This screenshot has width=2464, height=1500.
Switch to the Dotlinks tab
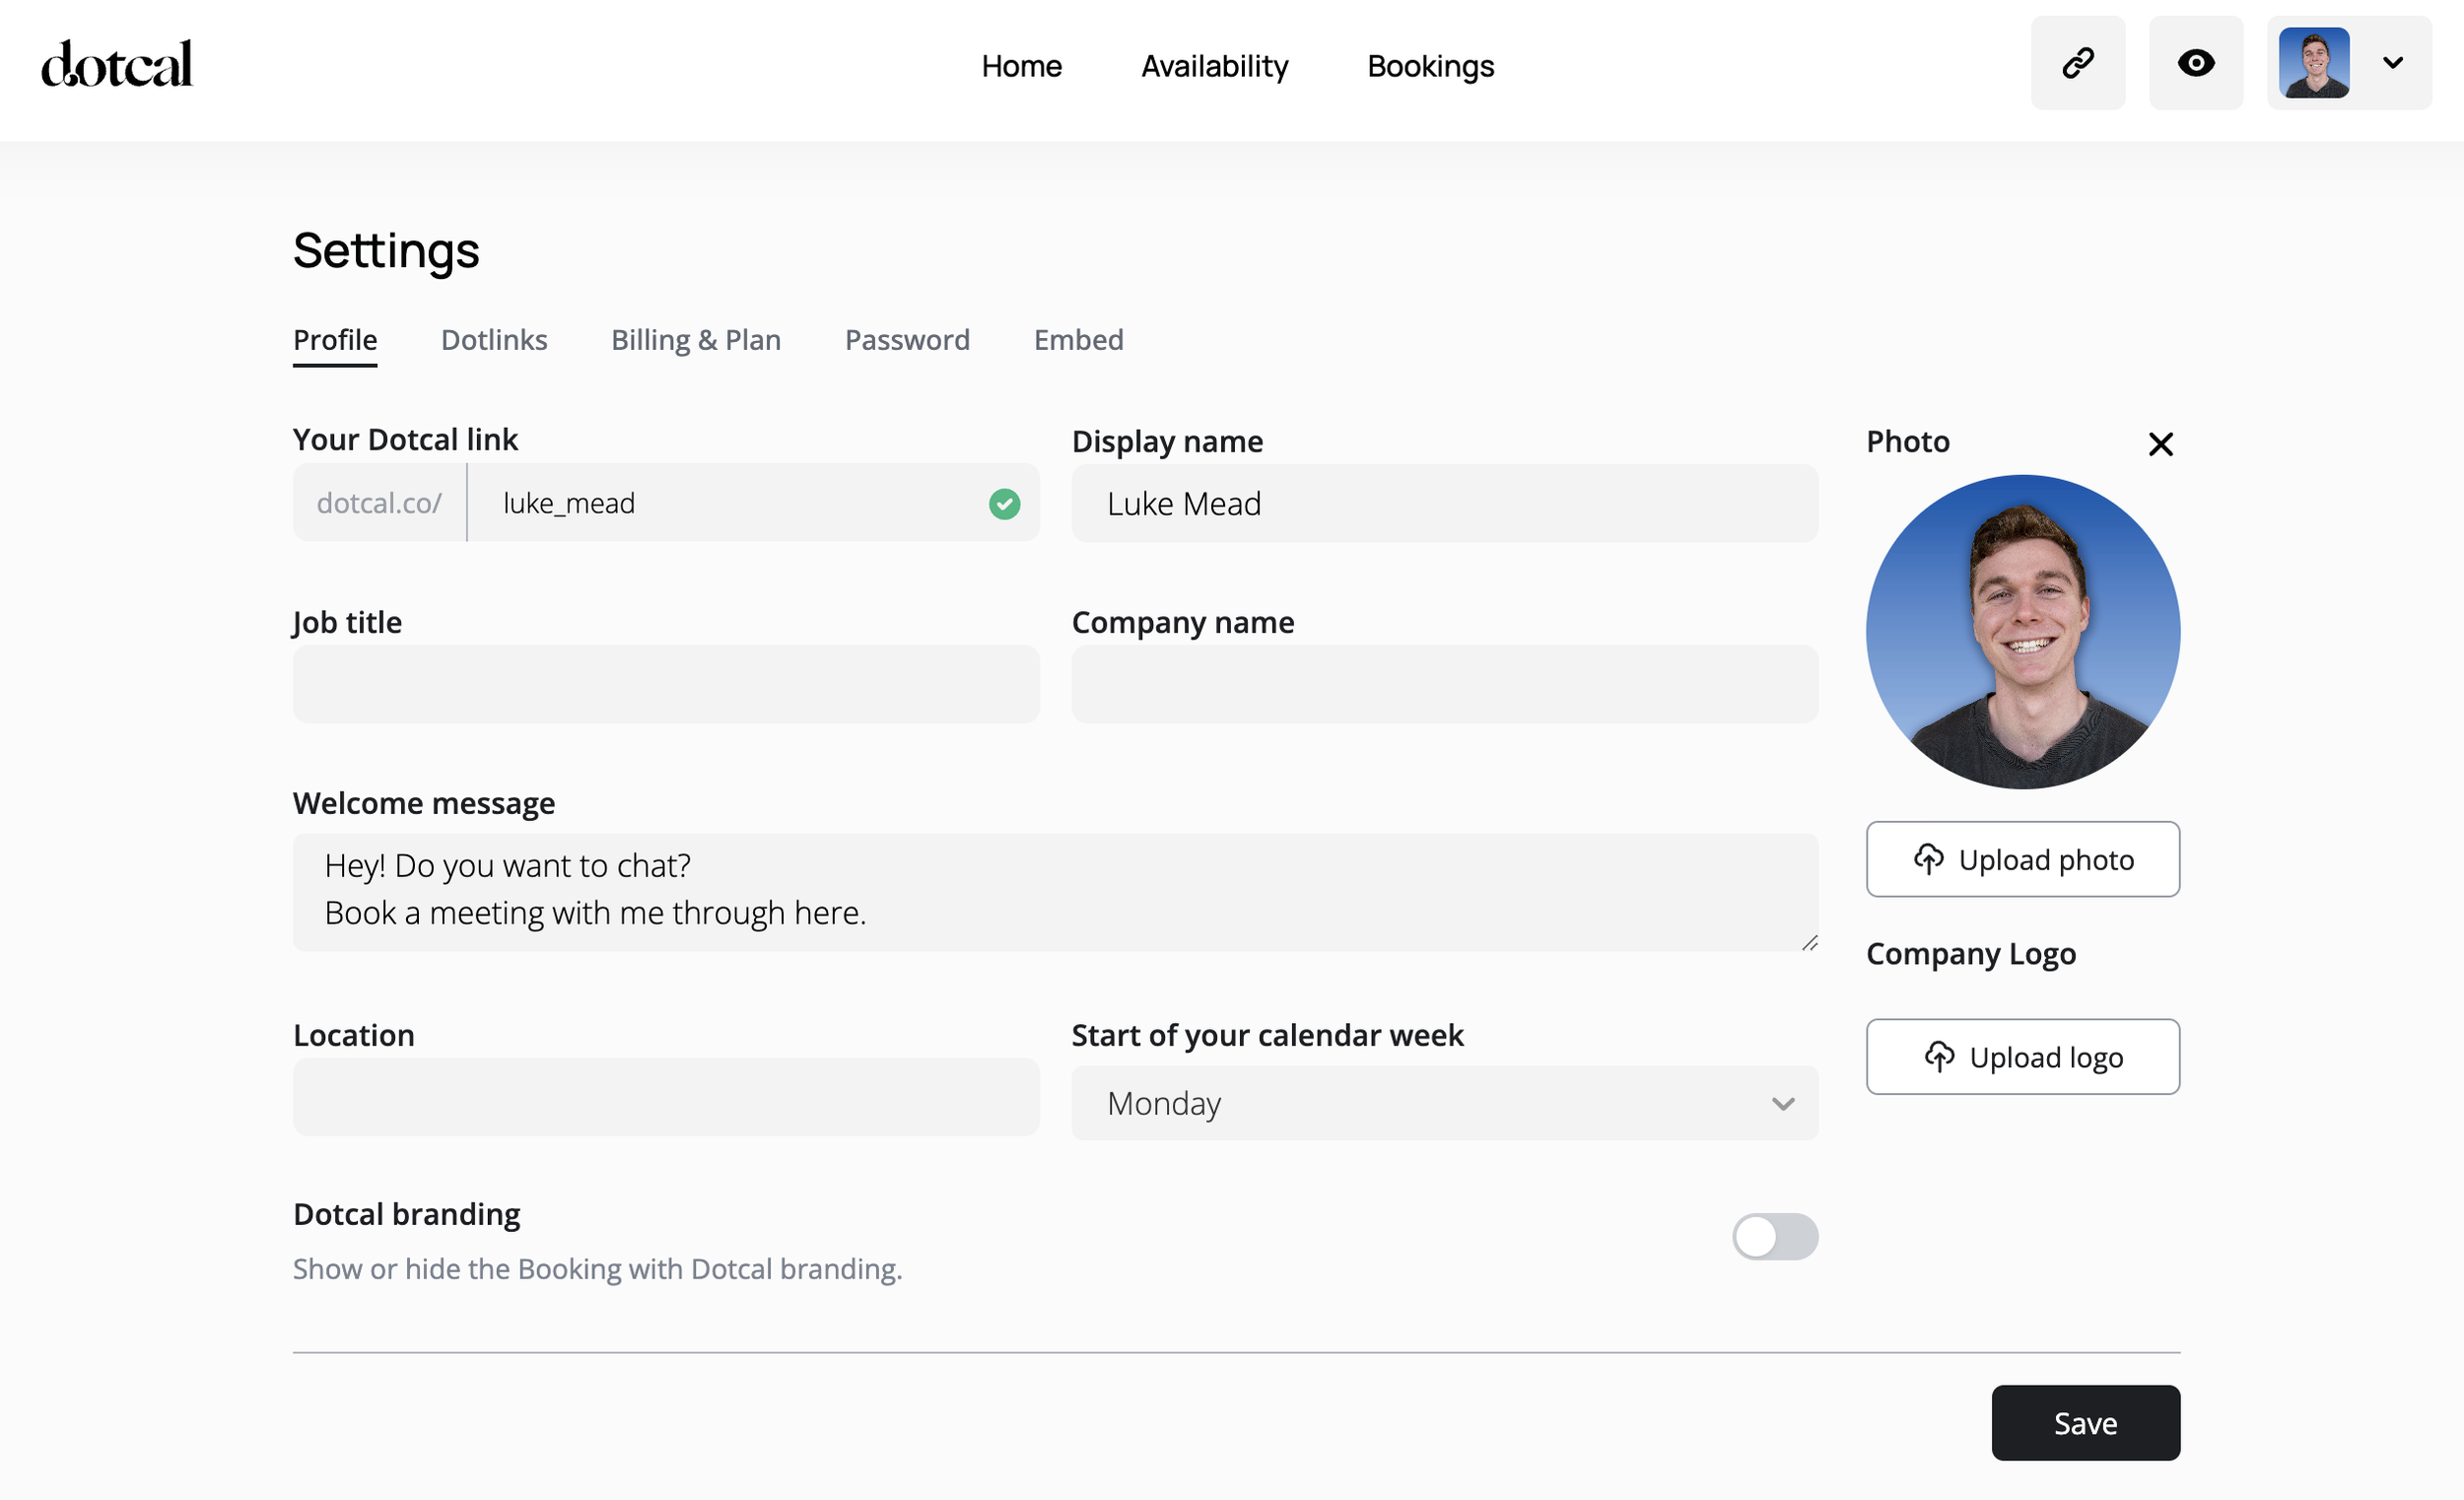(x=494, y=340)
